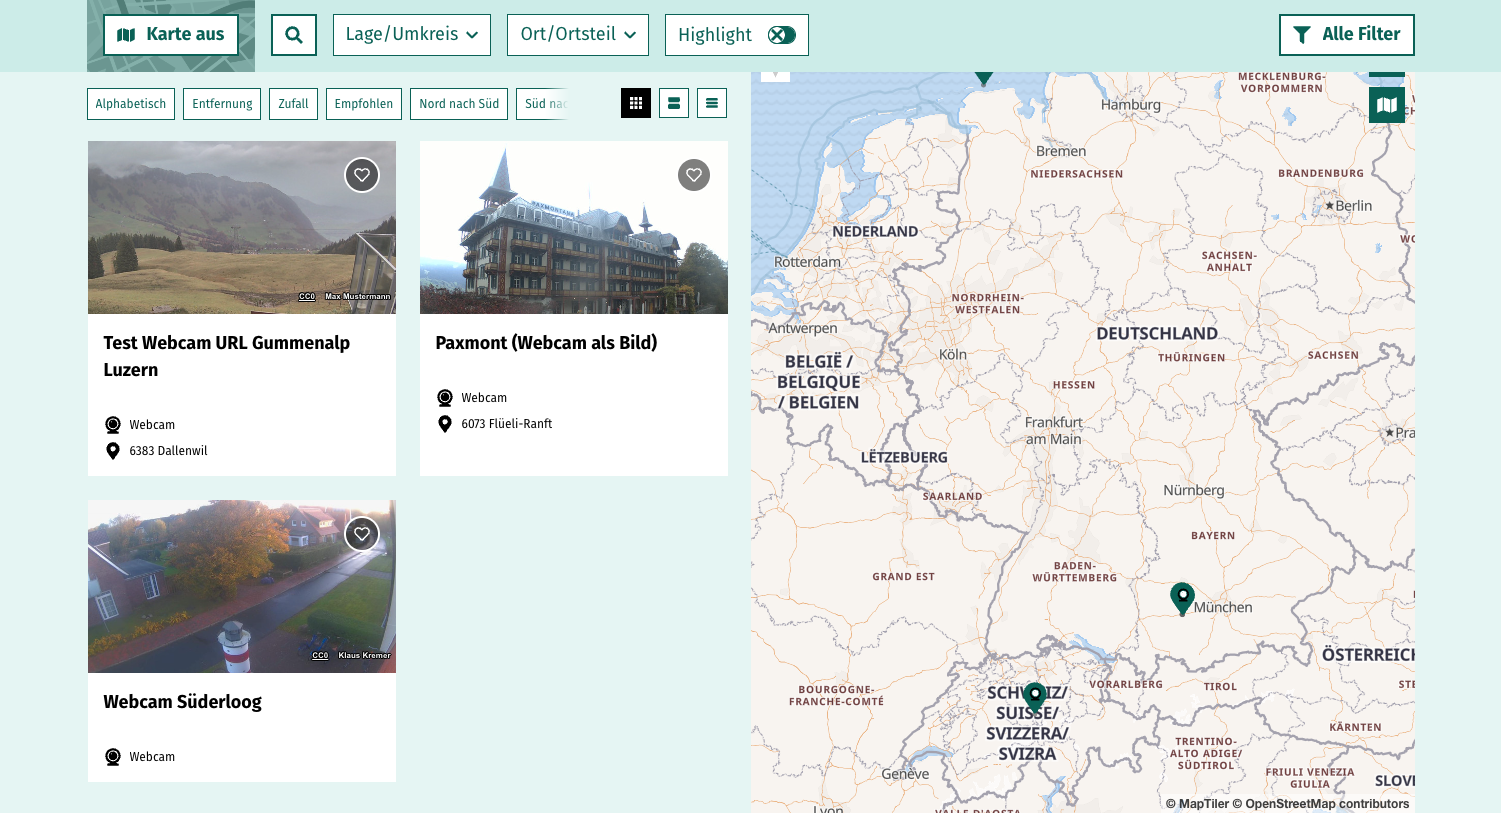Click the CC0 license on Süderloog image
Image resolution: width=1501 pixels, height=813 pixels.
tap(320, 656)
